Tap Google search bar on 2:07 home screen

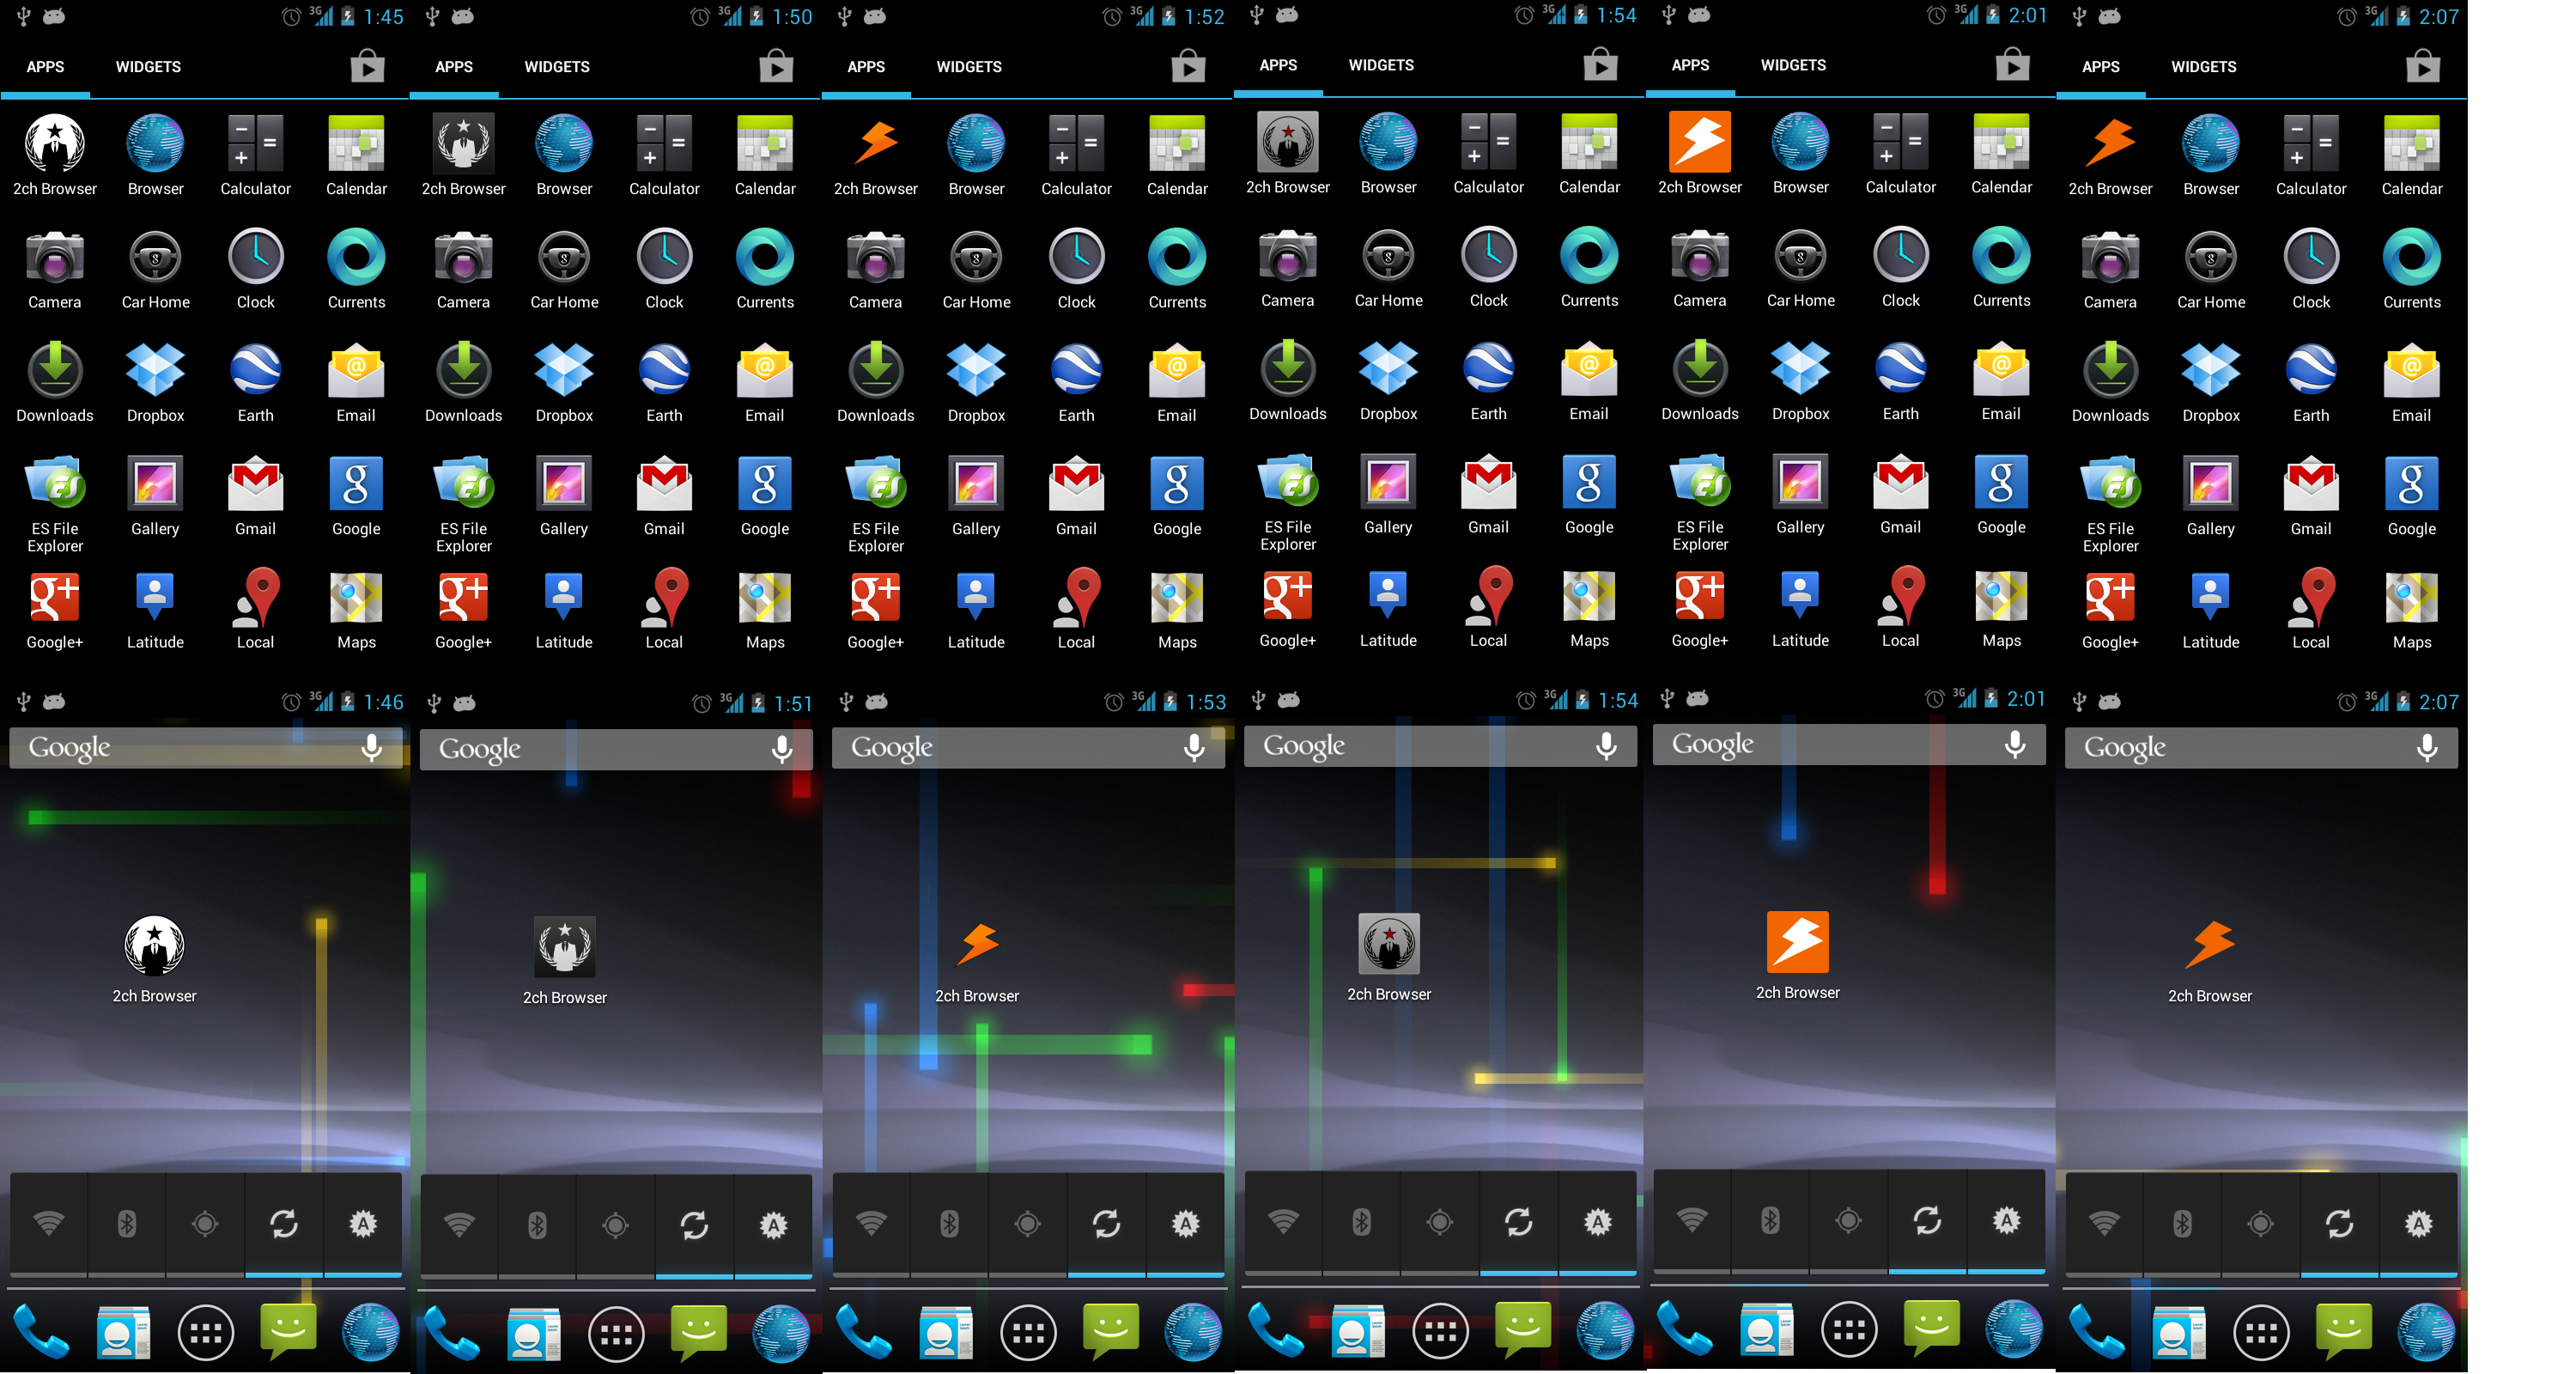coord(2261,748)
